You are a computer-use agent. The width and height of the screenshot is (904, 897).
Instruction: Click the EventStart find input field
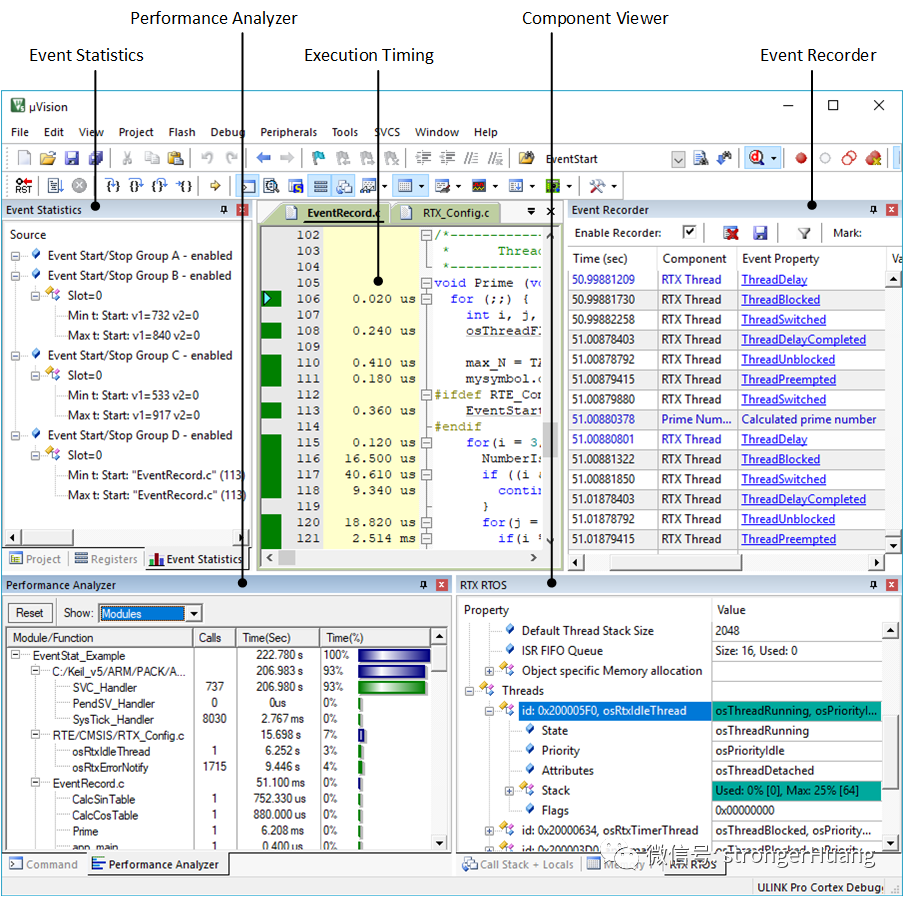click(607, 159)
